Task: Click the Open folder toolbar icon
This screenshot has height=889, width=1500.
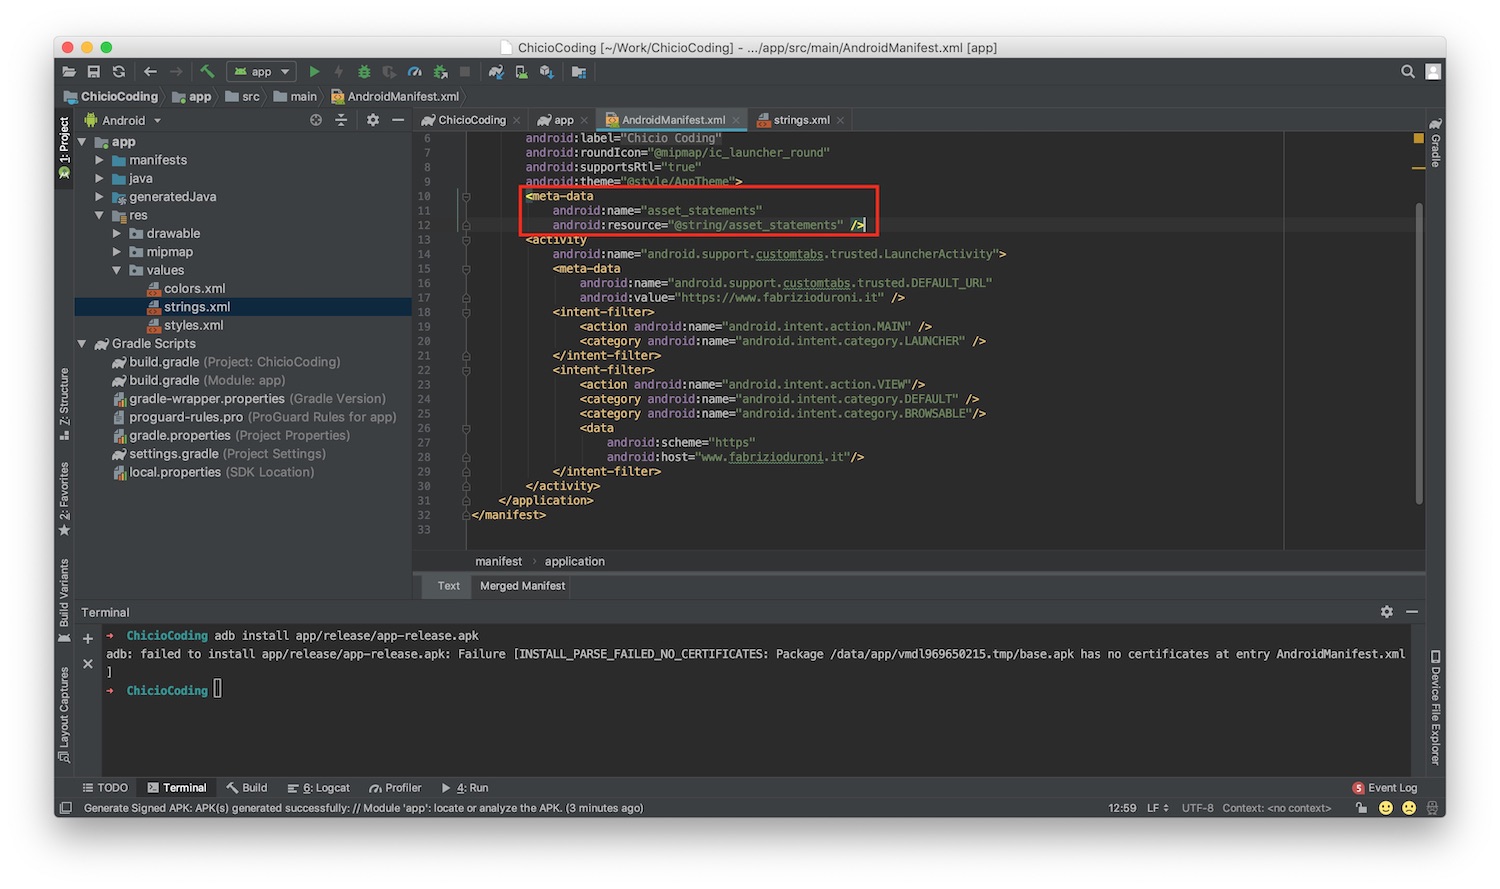Action: pyautogui.click(x=69, y=72)
